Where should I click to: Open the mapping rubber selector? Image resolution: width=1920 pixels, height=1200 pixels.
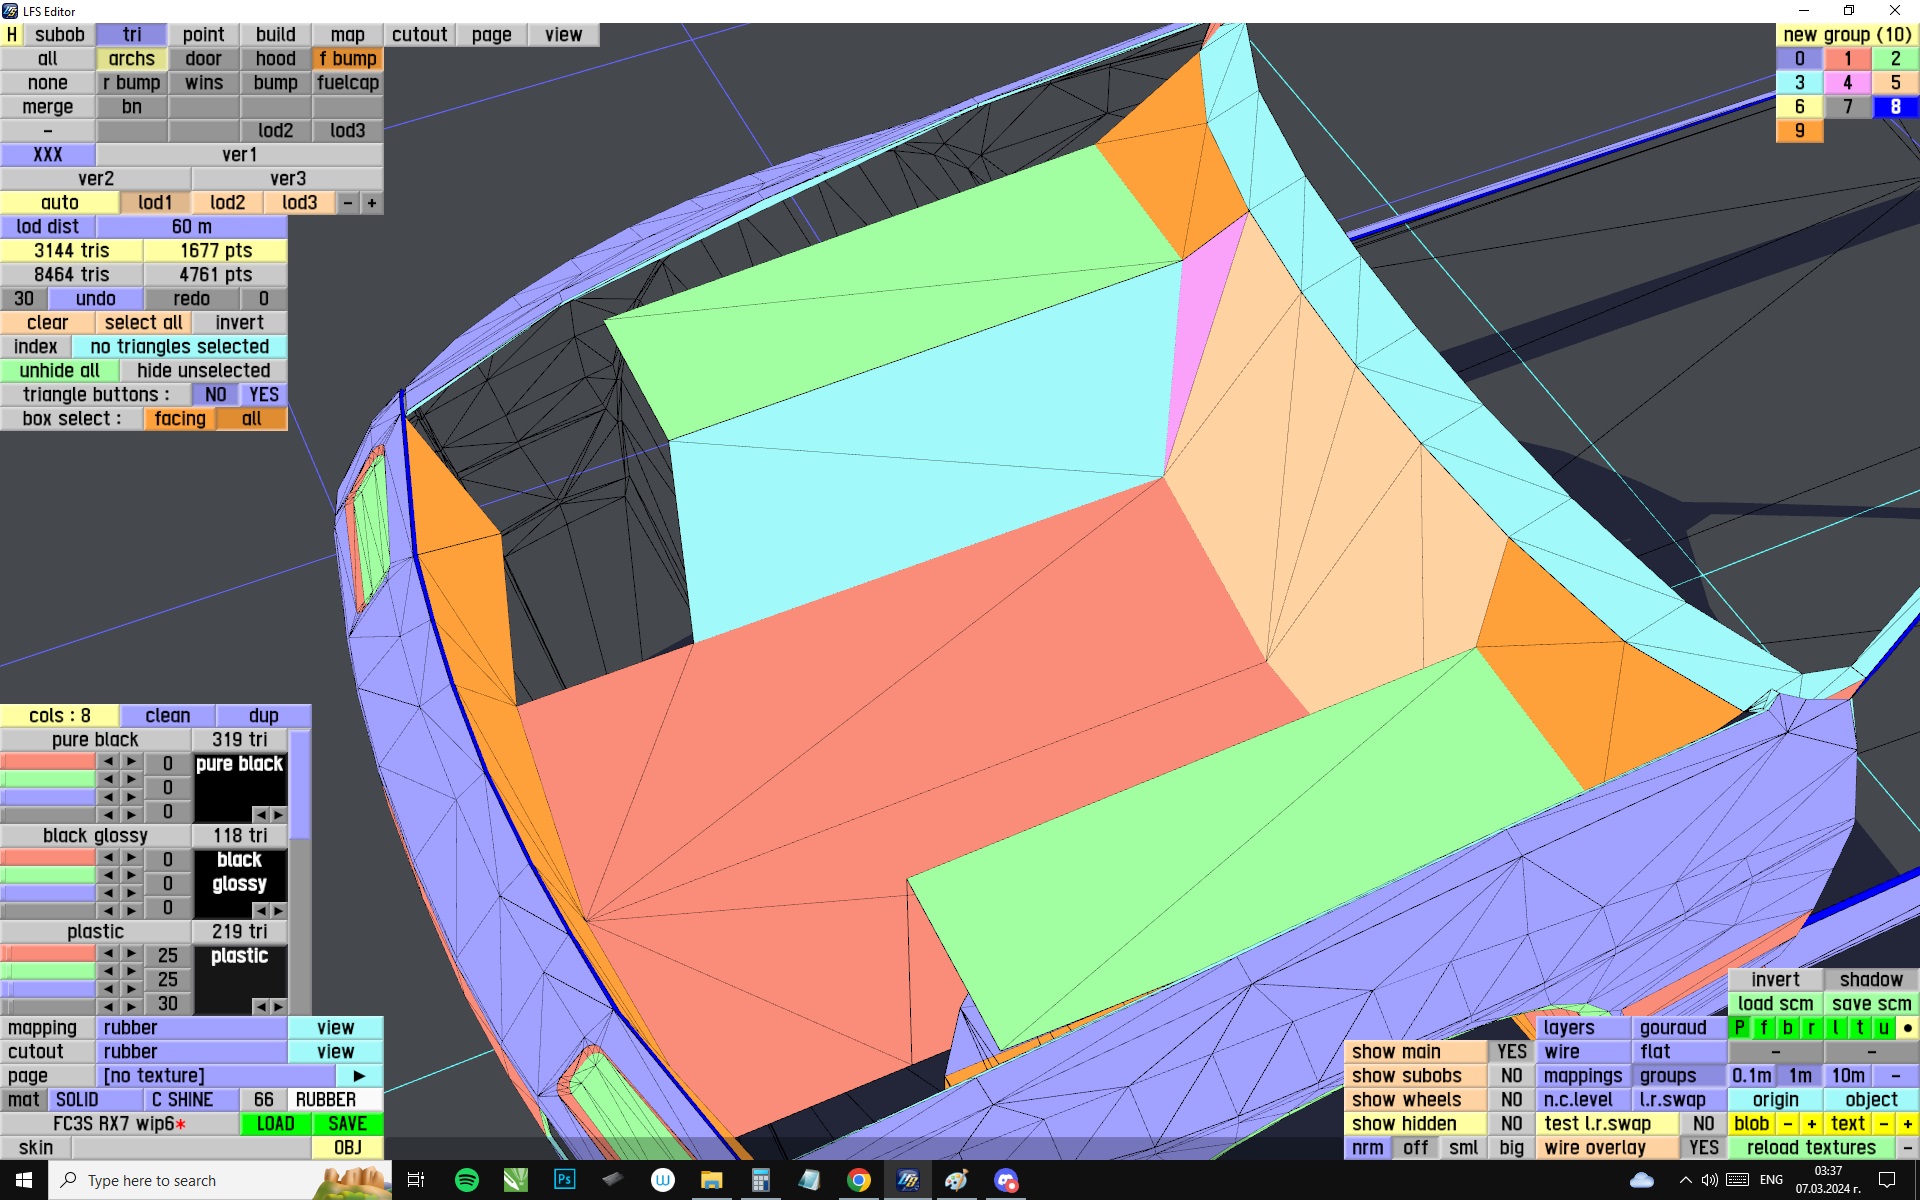(191, 1028)
